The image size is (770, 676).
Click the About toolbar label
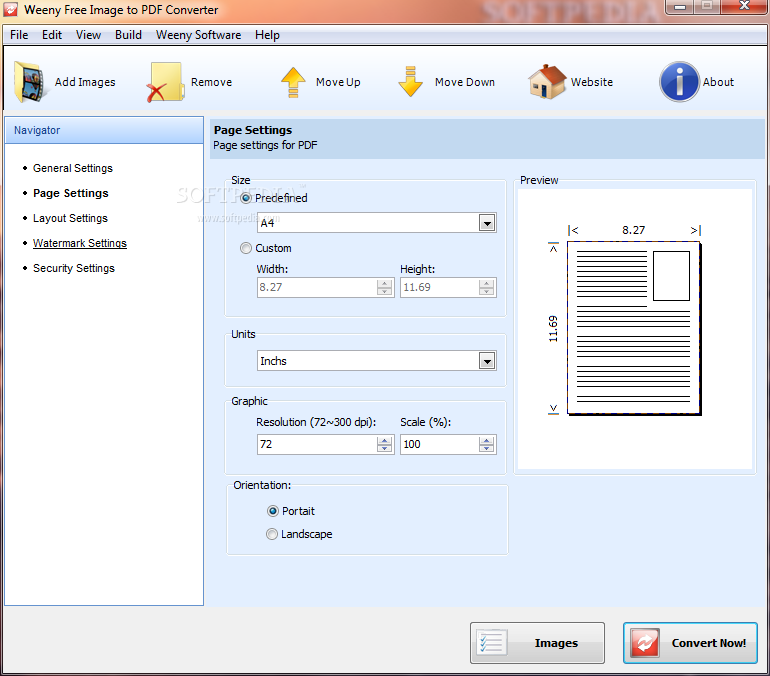tap(718, 82)
